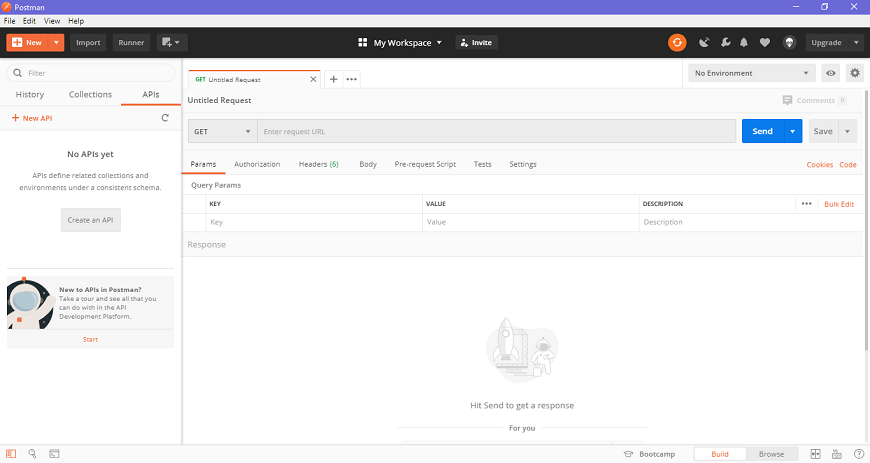
Task: Open the wrench settings icon
Action: coord(725,43)
